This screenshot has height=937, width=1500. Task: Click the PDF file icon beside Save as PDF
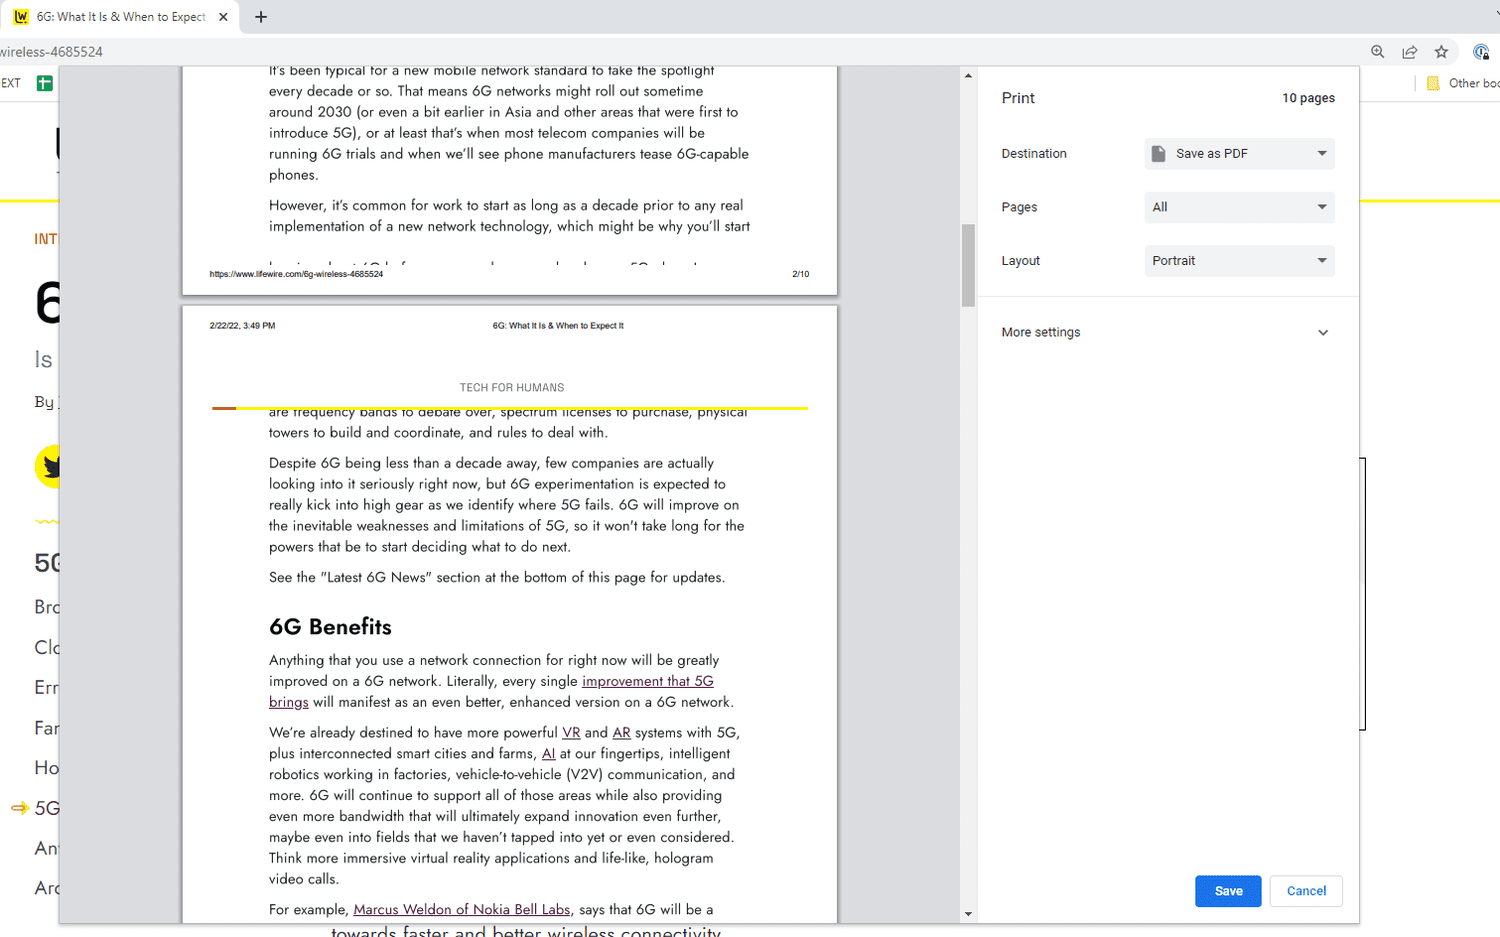click(1159, 153)
